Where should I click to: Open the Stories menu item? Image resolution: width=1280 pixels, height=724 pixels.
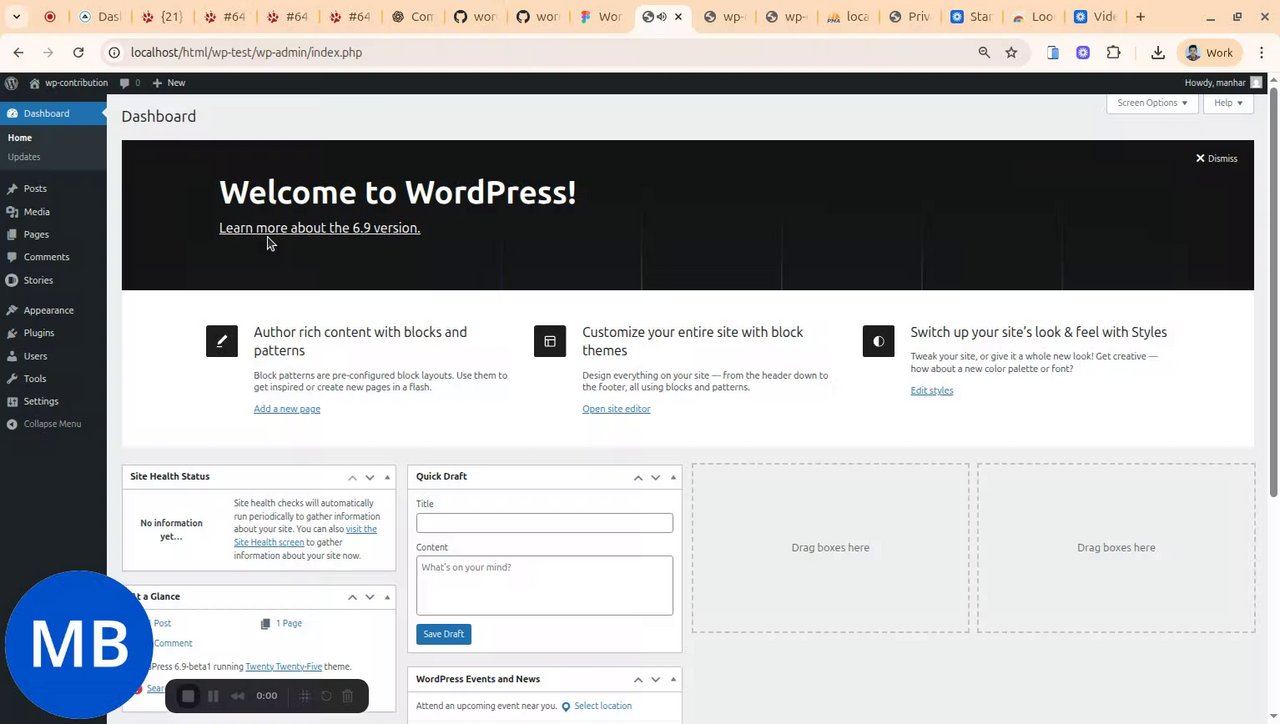(x=38, y=280)
